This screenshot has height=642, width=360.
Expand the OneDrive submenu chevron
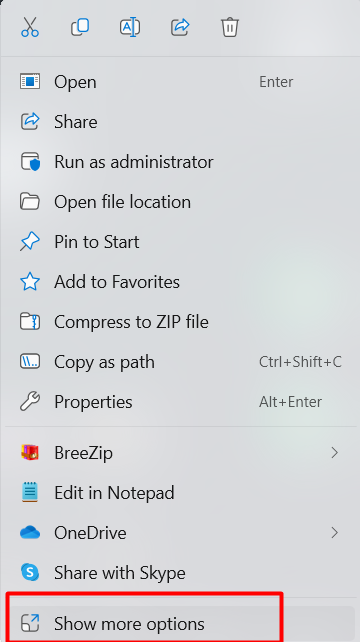pos(335,533)
